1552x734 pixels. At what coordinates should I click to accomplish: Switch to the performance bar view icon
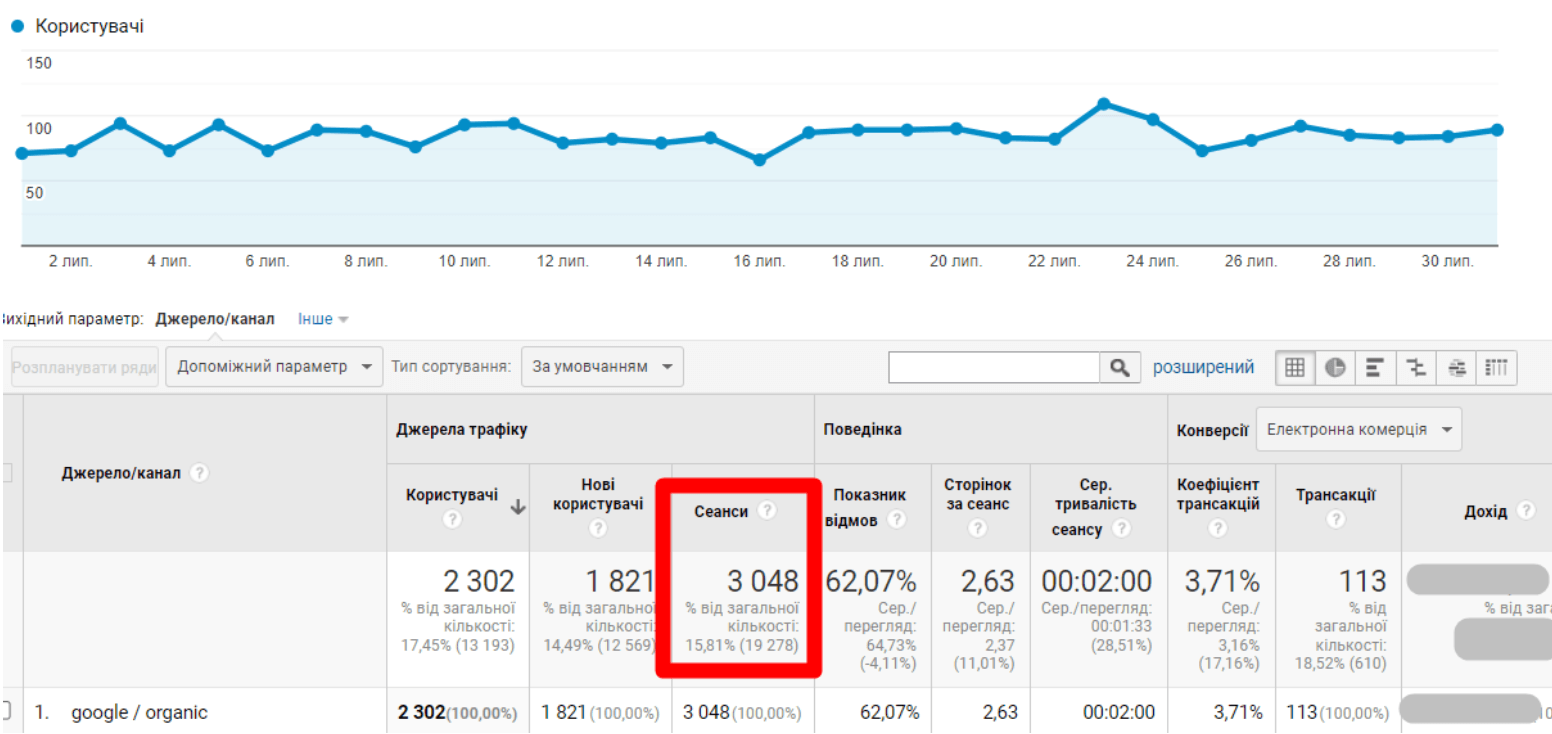[1375, 367]
